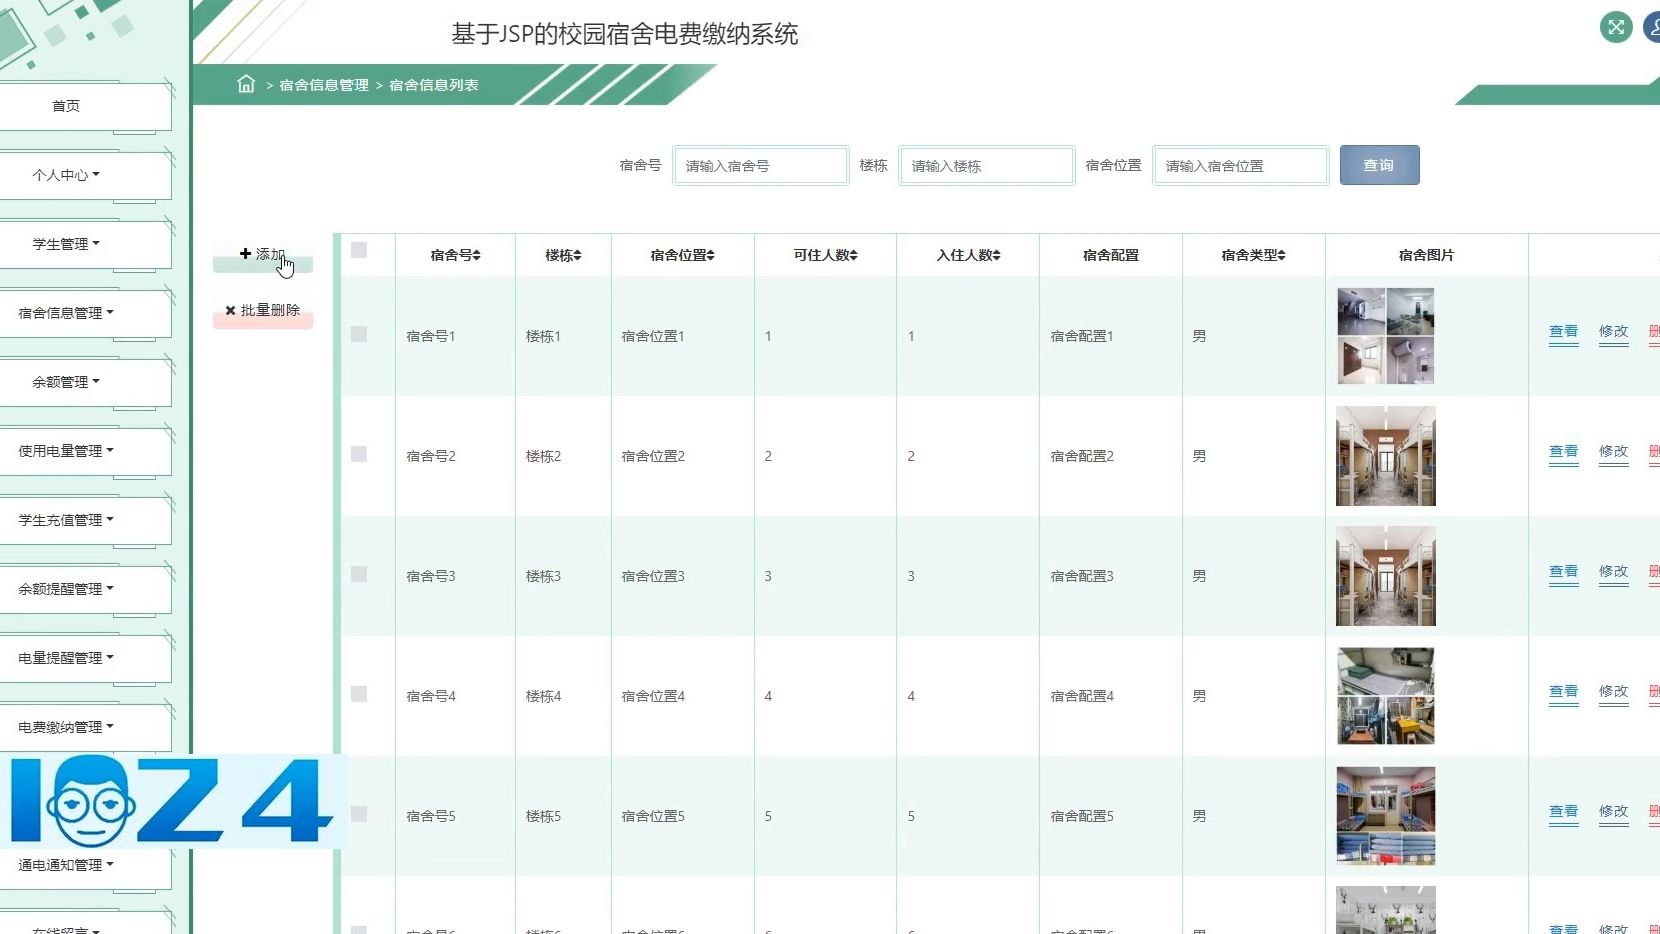The height and width of the screenshot is (934, 1660).
Task: Check the box for 宿舍号1 row
Action: click(359, 334)
